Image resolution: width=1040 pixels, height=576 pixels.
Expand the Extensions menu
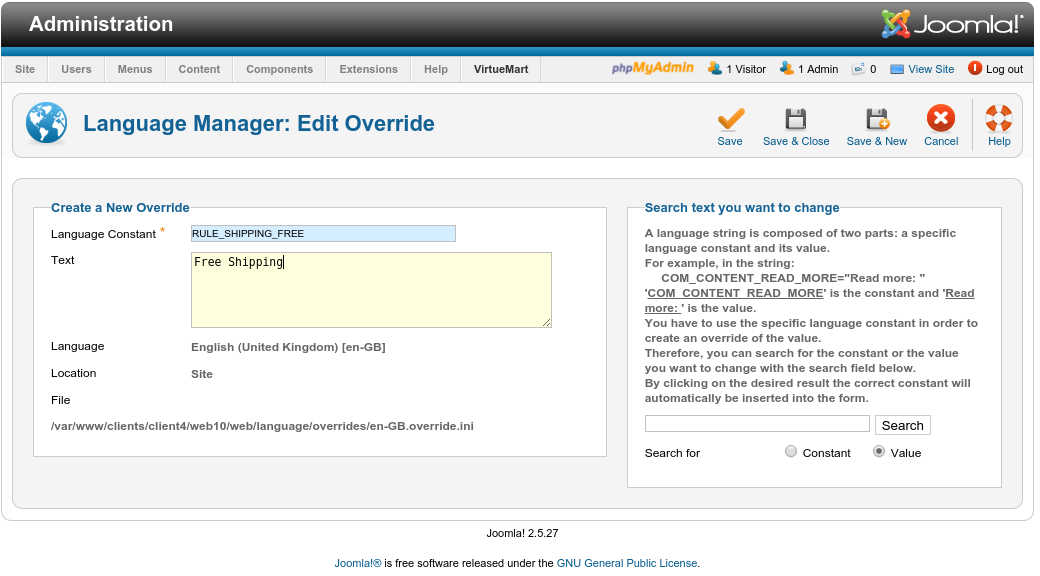pyautogui.click(x=368, y=69)
